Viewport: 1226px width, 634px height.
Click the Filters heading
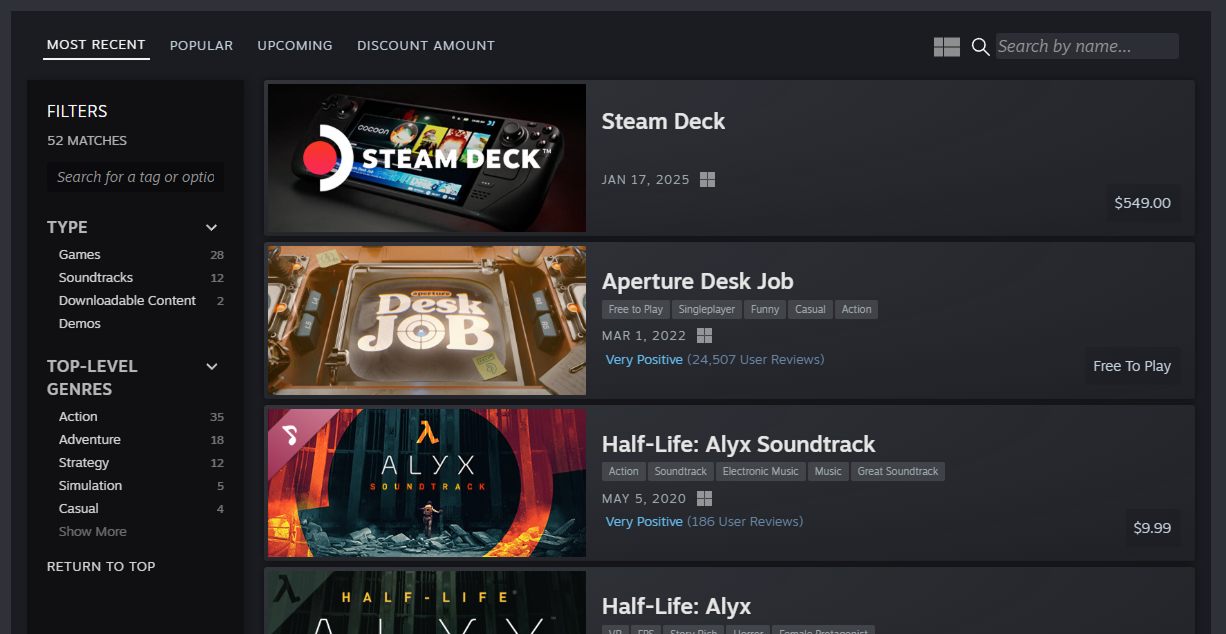pyautogui.click(x=77, y=111)
